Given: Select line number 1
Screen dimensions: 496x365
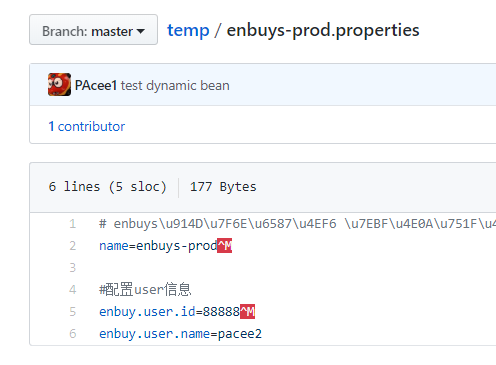Looking at the screenshot, I should (x=73, y=224).
